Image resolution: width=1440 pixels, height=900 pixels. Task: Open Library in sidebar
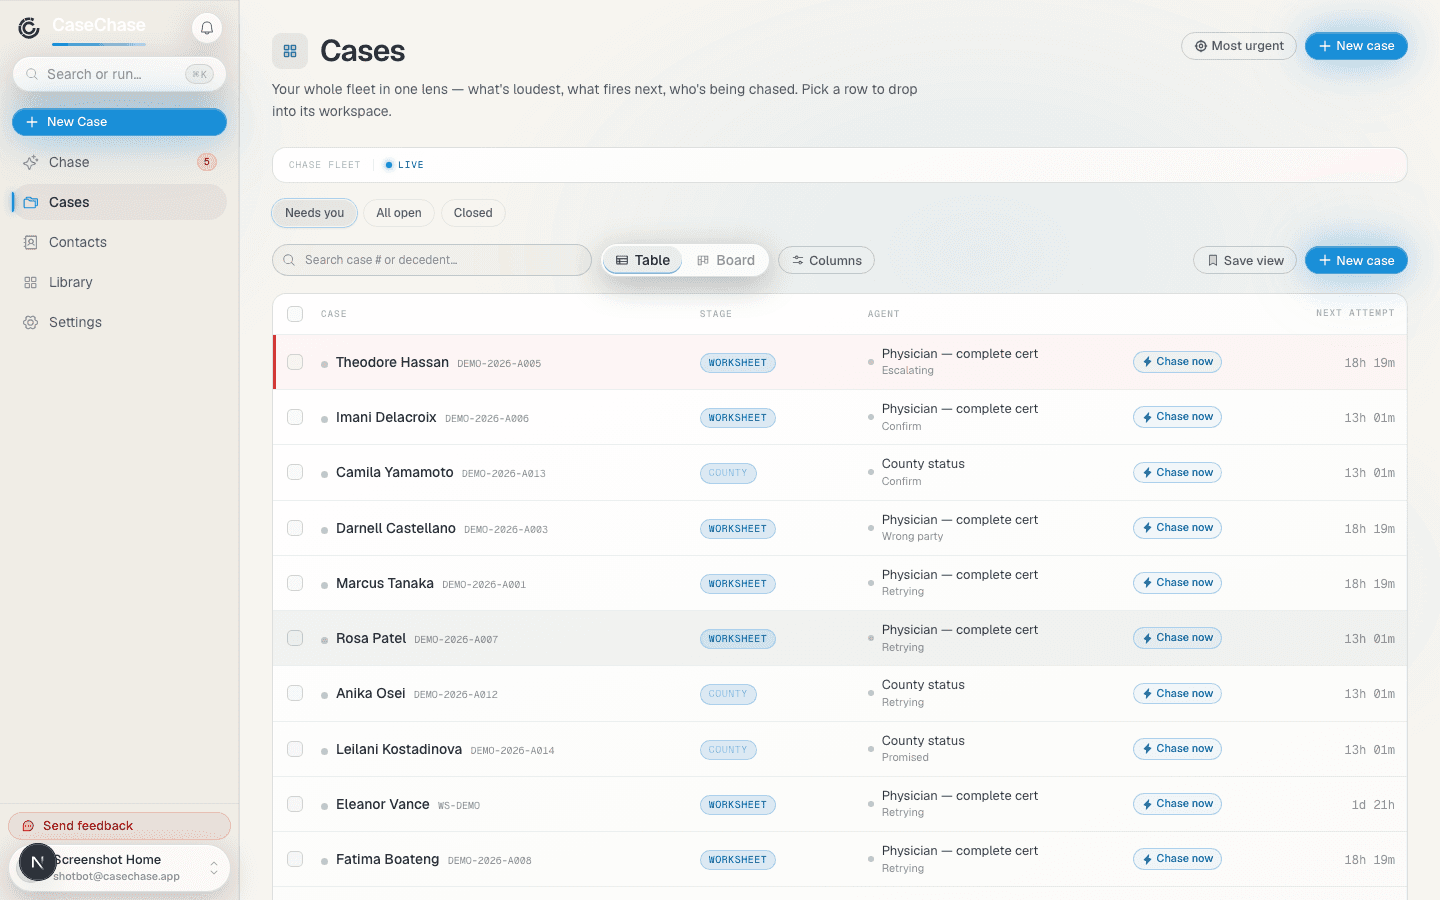pos(119,282)
